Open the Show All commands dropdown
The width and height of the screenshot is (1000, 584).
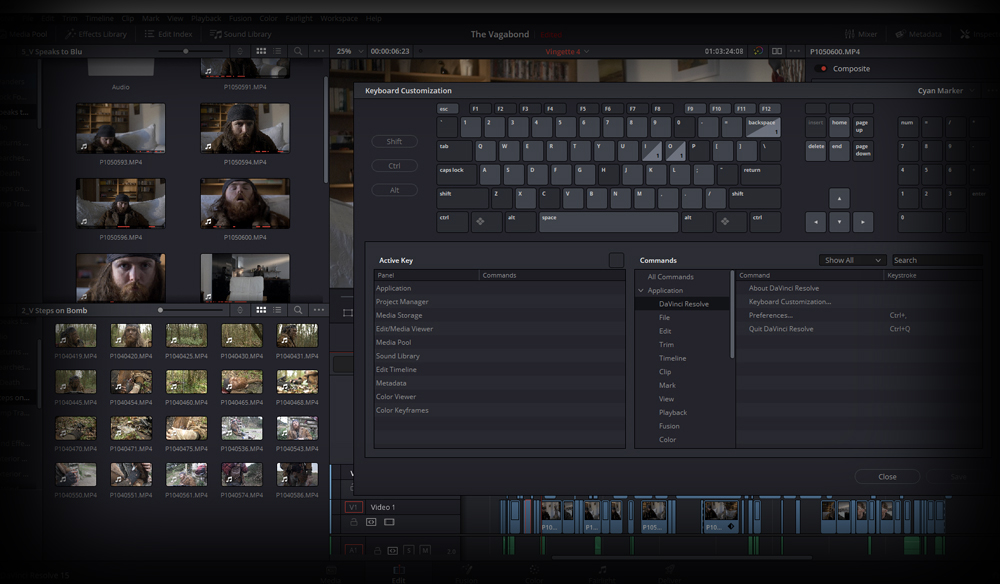852,259
